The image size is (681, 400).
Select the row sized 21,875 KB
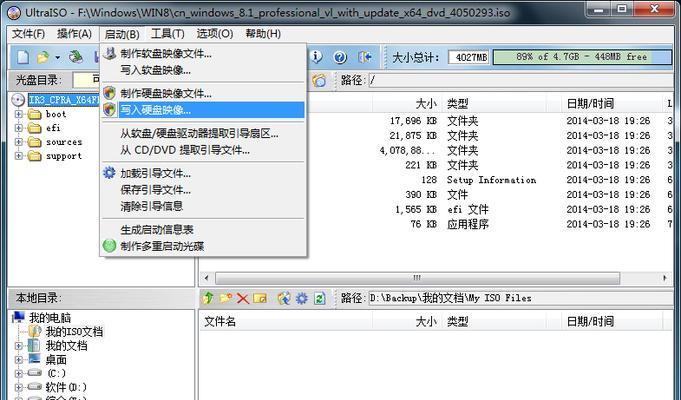pos(436,136)
